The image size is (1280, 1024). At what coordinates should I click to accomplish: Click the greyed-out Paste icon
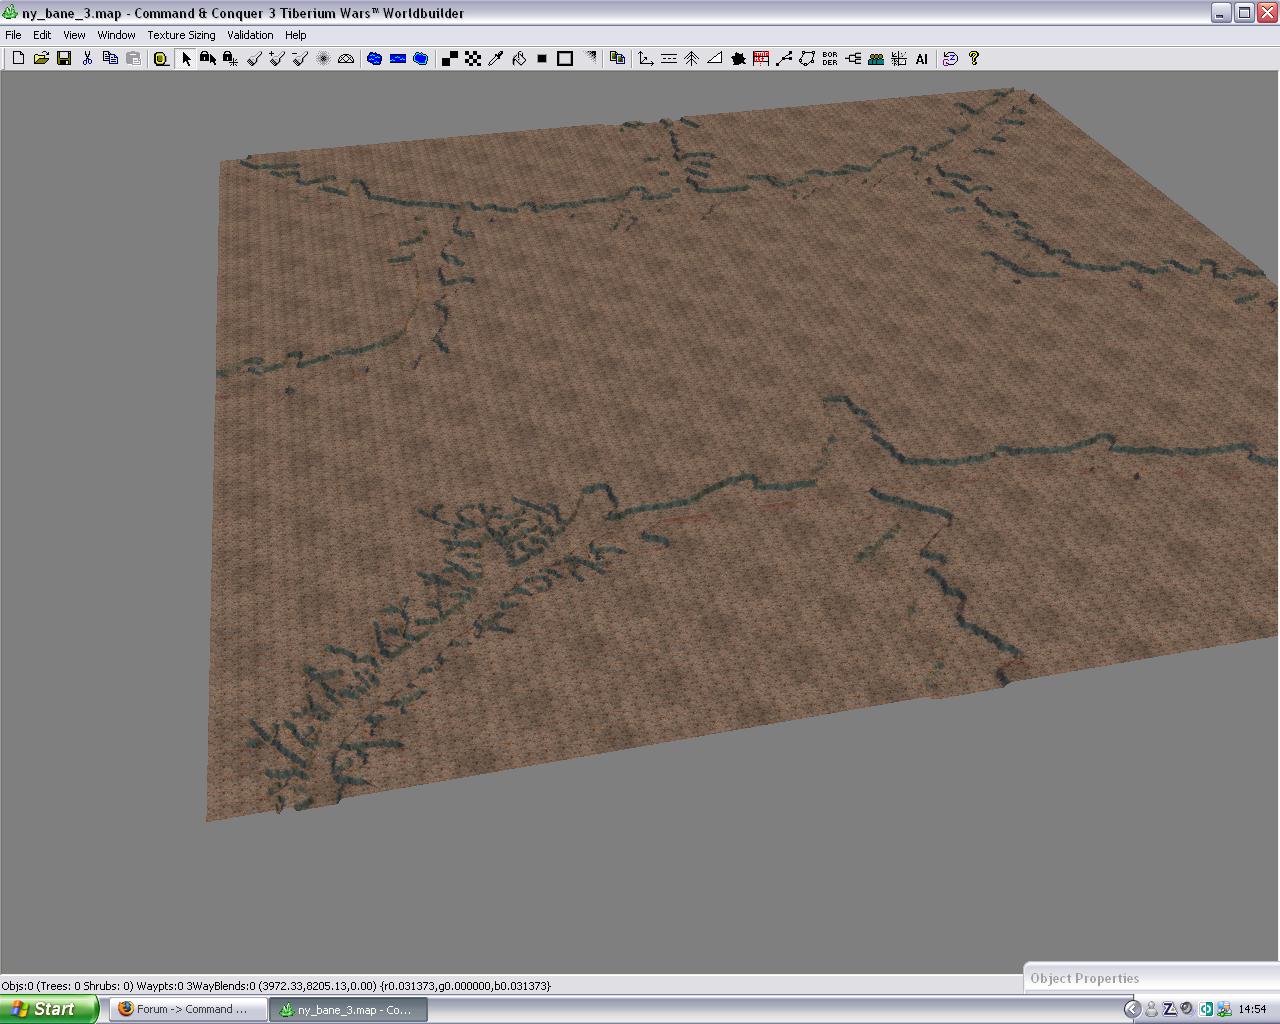[x=133, y=59]
